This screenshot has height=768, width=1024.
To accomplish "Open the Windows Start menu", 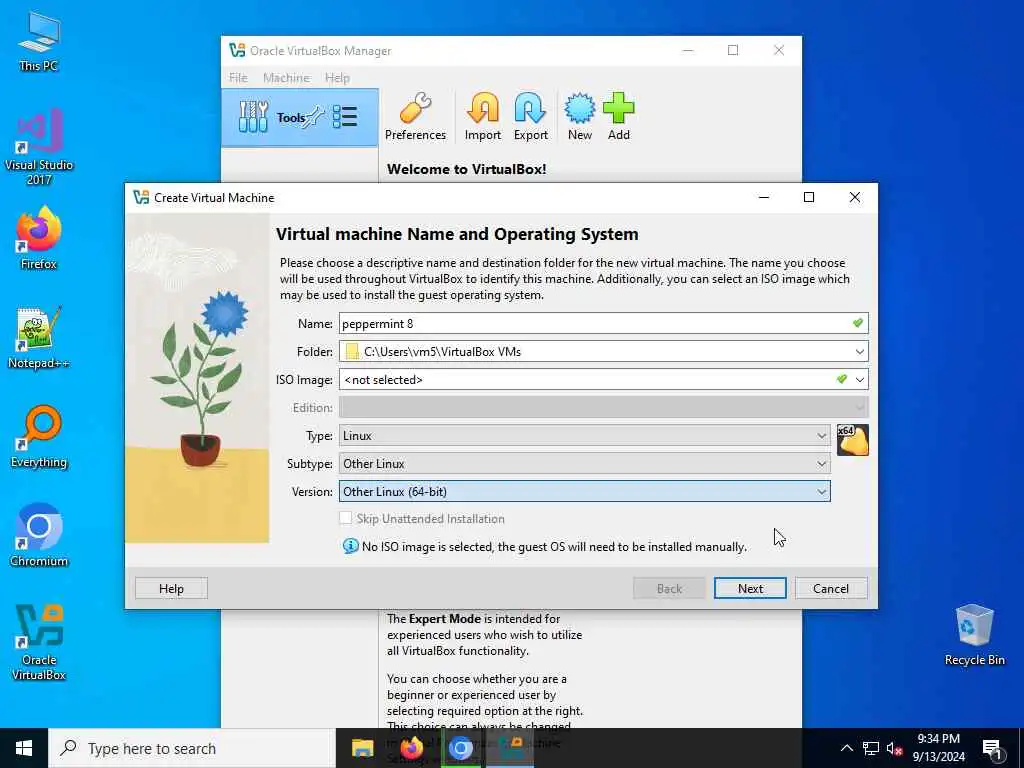I will 24,748.
